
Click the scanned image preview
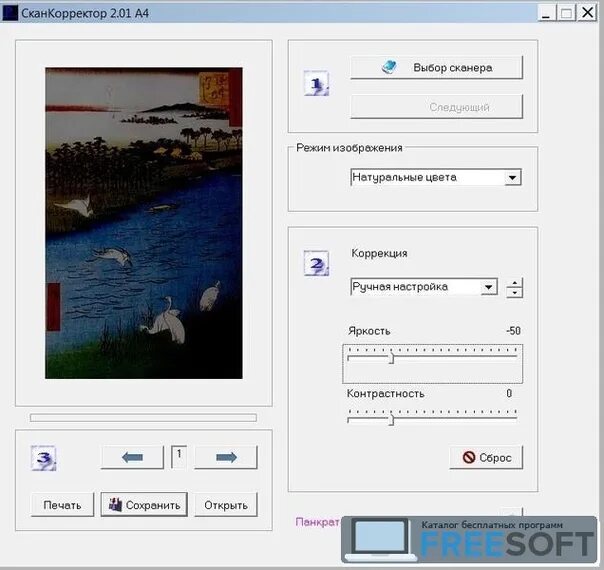[144, 223]
